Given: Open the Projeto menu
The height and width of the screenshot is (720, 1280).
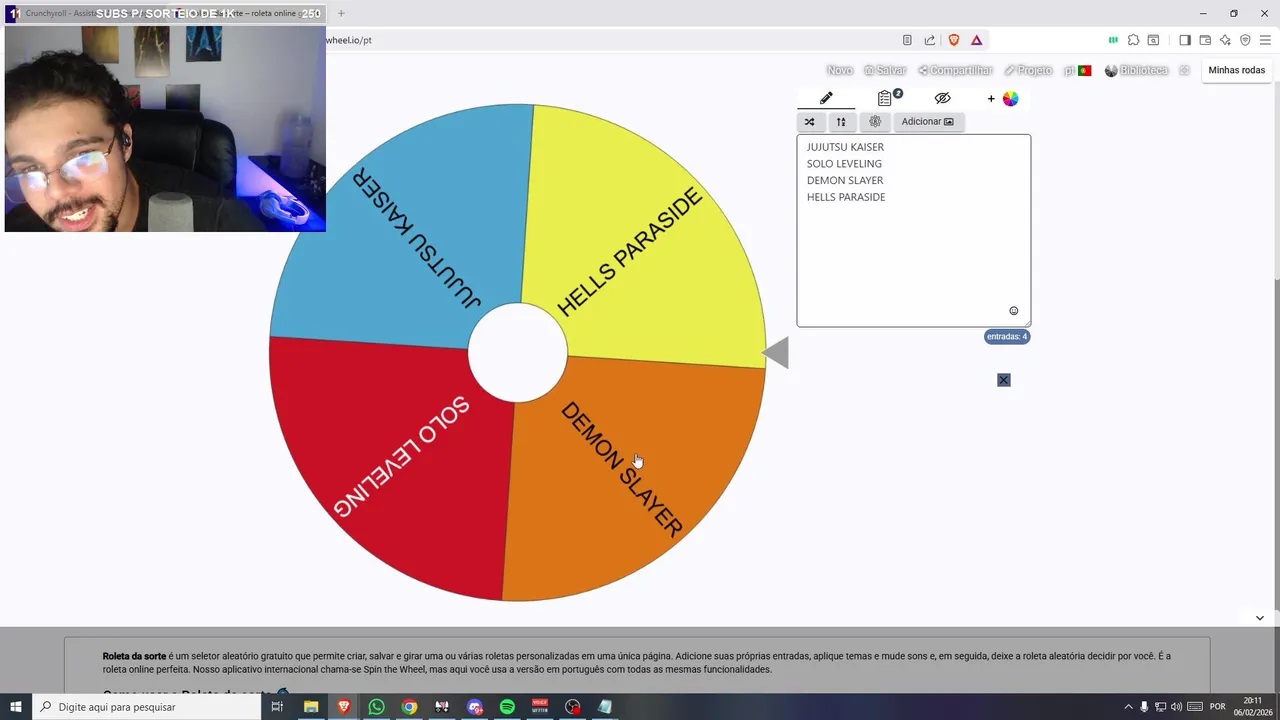Looking at the screenshot, I should tap(1028, 70).
